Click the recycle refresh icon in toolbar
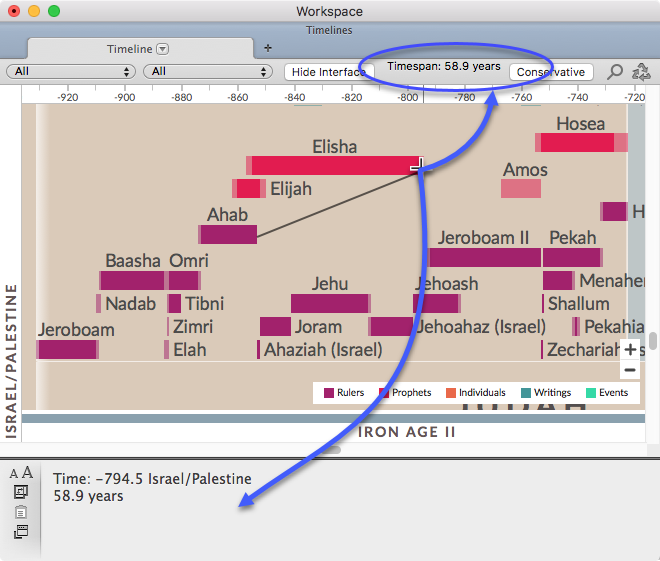The image size is (660, 561). click(x=642, y=72)
